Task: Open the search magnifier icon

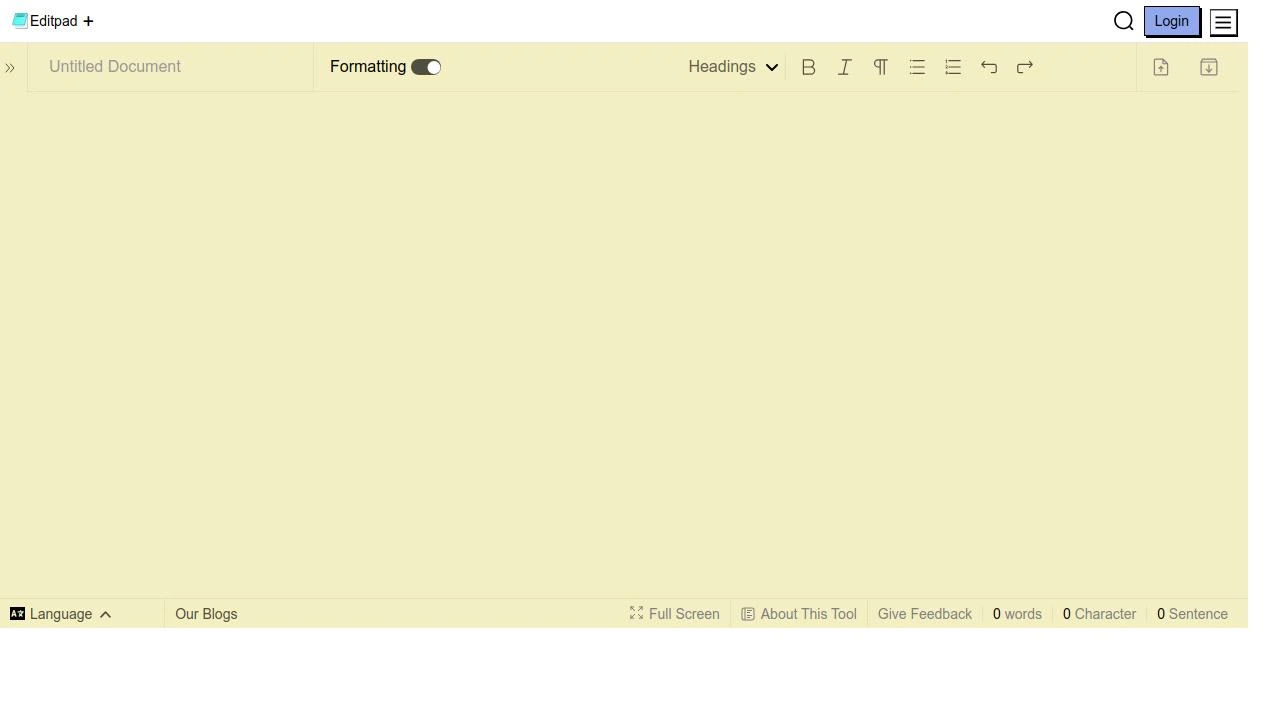Action: click(x=1123, y=21)
